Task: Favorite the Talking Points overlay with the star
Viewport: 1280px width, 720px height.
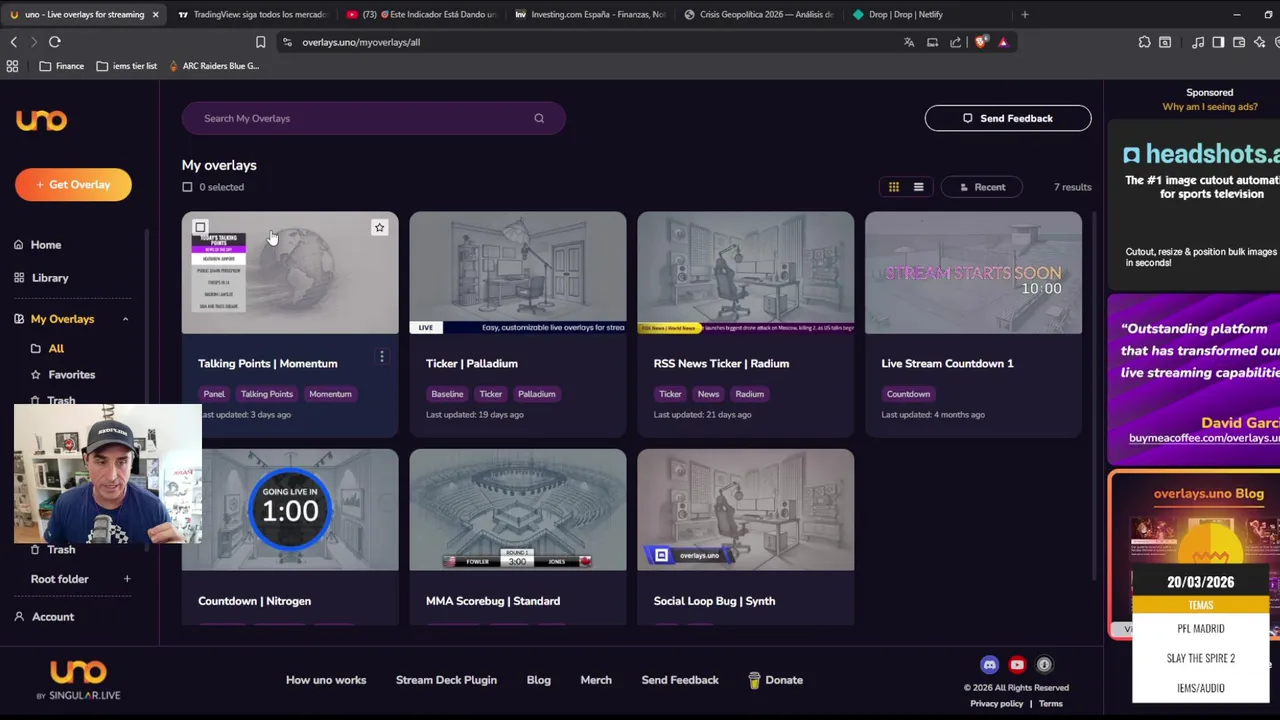Action: pyautogui.click(x=379, y=228)
